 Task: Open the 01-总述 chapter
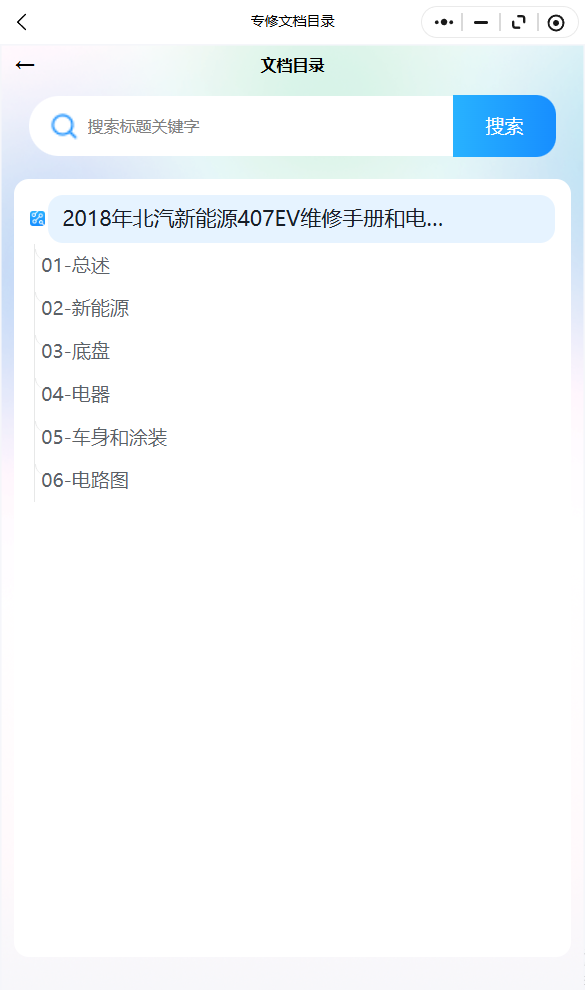(76, 265)
